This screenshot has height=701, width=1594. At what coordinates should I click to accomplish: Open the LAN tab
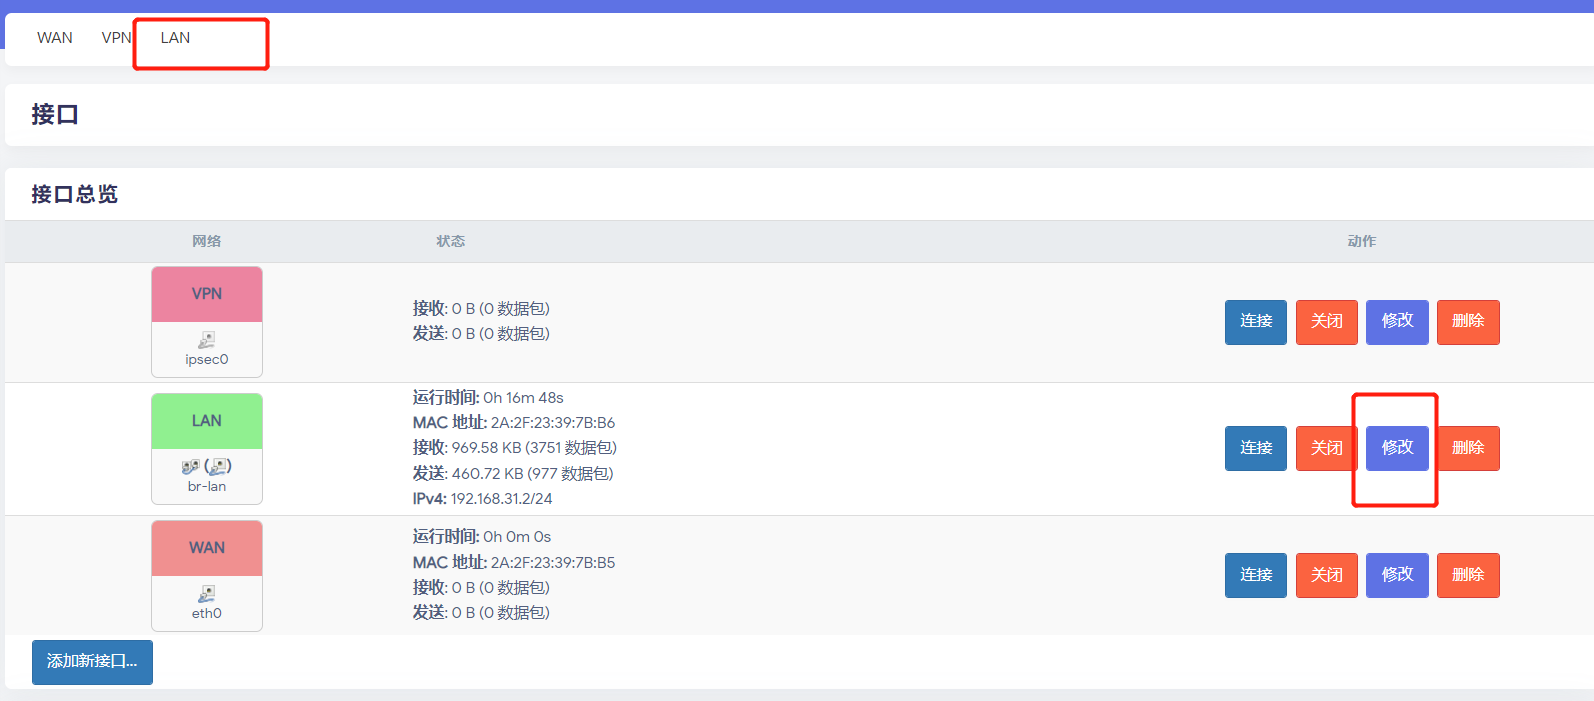(175, 38)
